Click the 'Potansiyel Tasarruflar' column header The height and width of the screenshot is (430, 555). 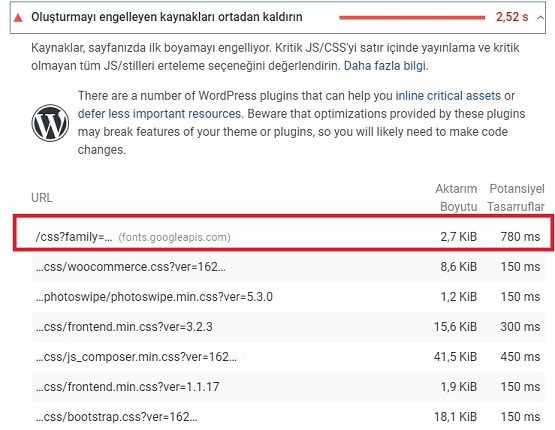pos(516,197)
